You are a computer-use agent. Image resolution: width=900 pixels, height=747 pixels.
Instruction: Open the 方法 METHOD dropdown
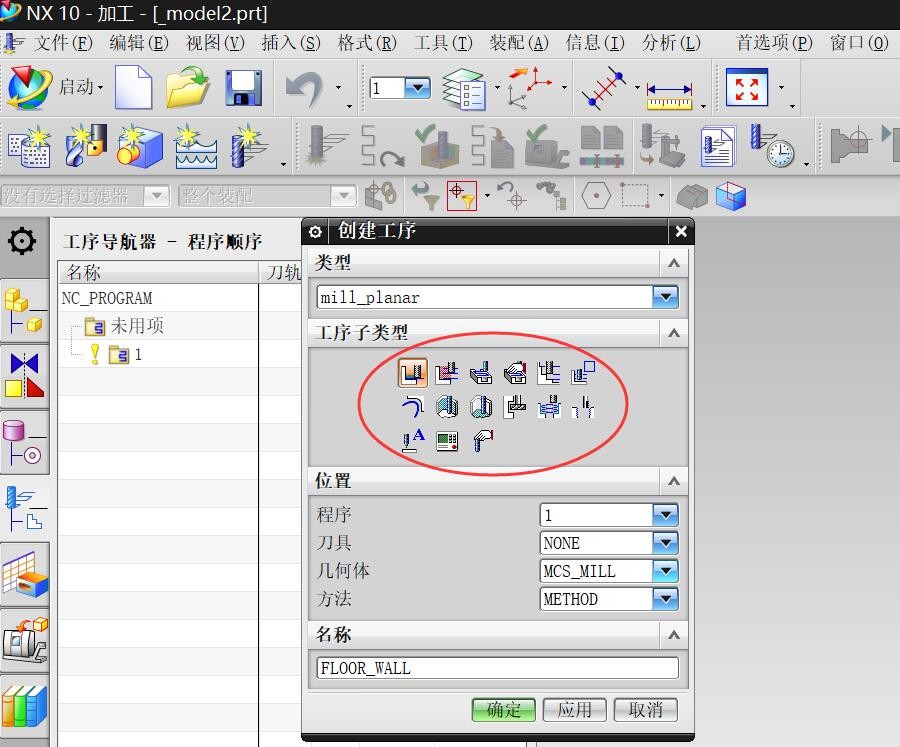click(x=664, y=599)
